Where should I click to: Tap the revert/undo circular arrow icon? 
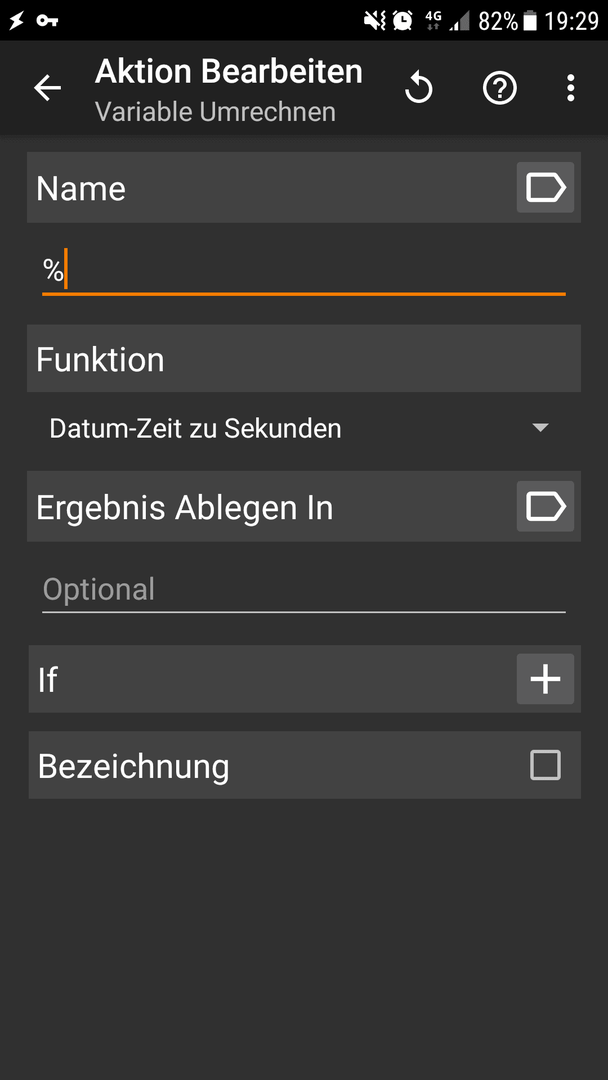[419, 88]
